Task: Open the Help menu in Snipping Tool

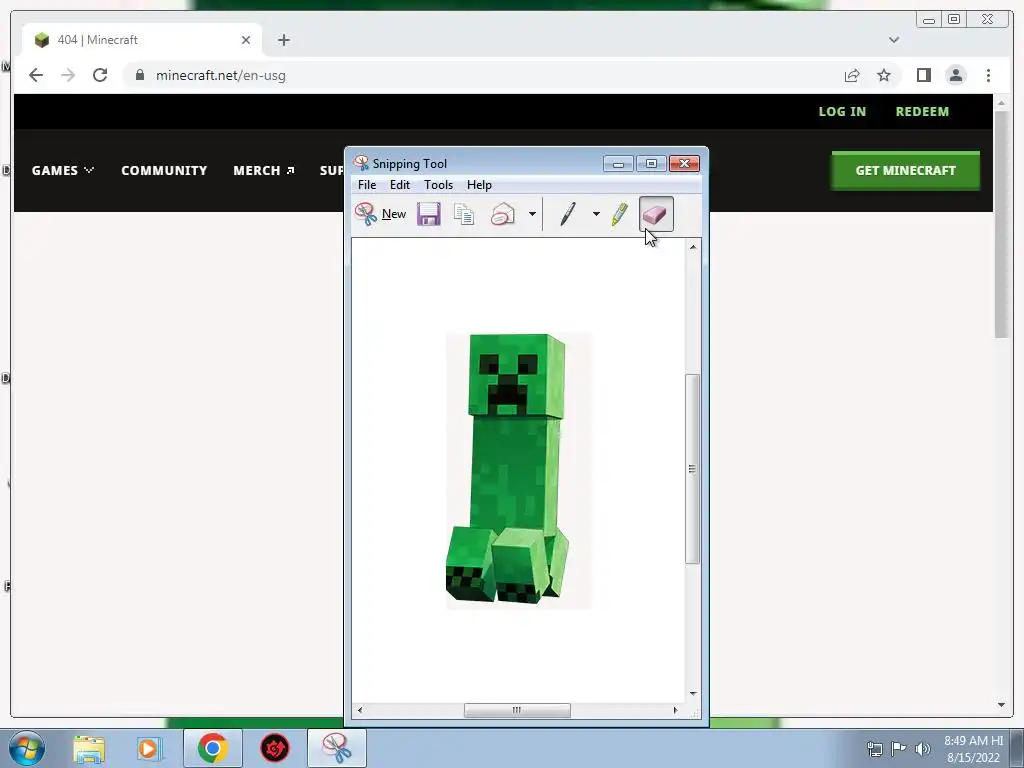Action: point(479,185)
